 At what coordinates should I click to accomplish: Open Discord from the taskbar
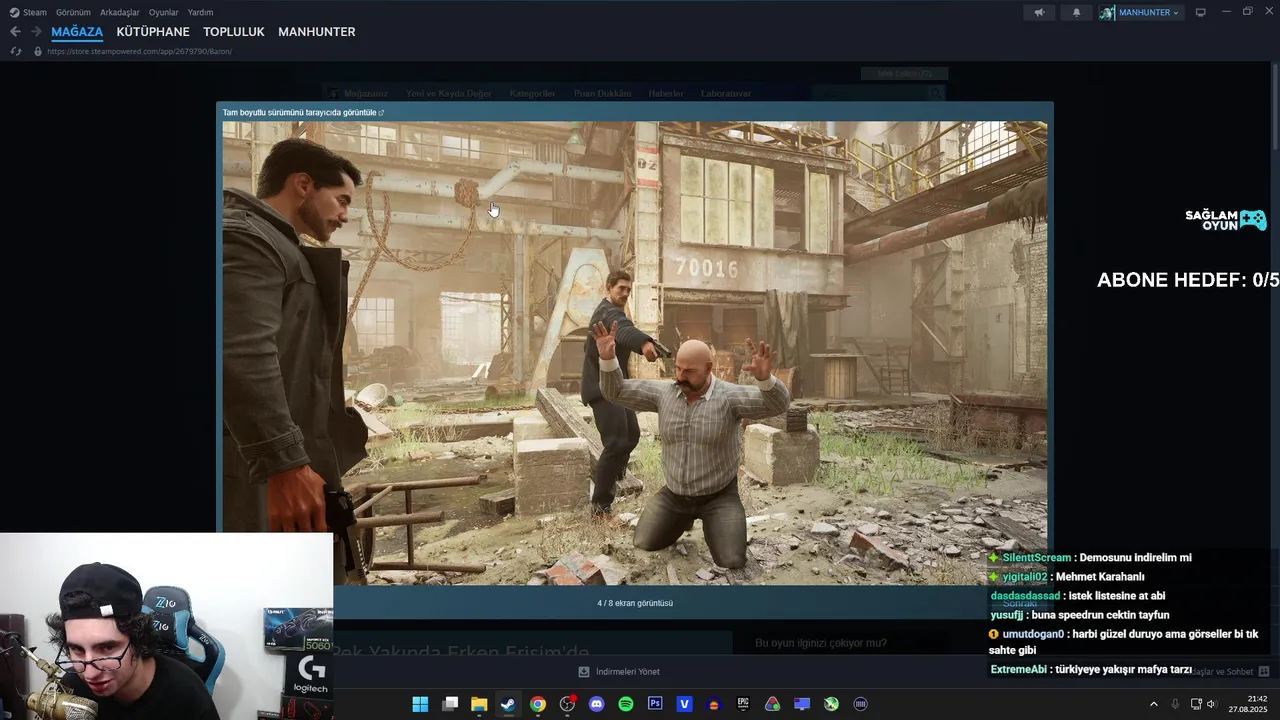tap(597, 704)
